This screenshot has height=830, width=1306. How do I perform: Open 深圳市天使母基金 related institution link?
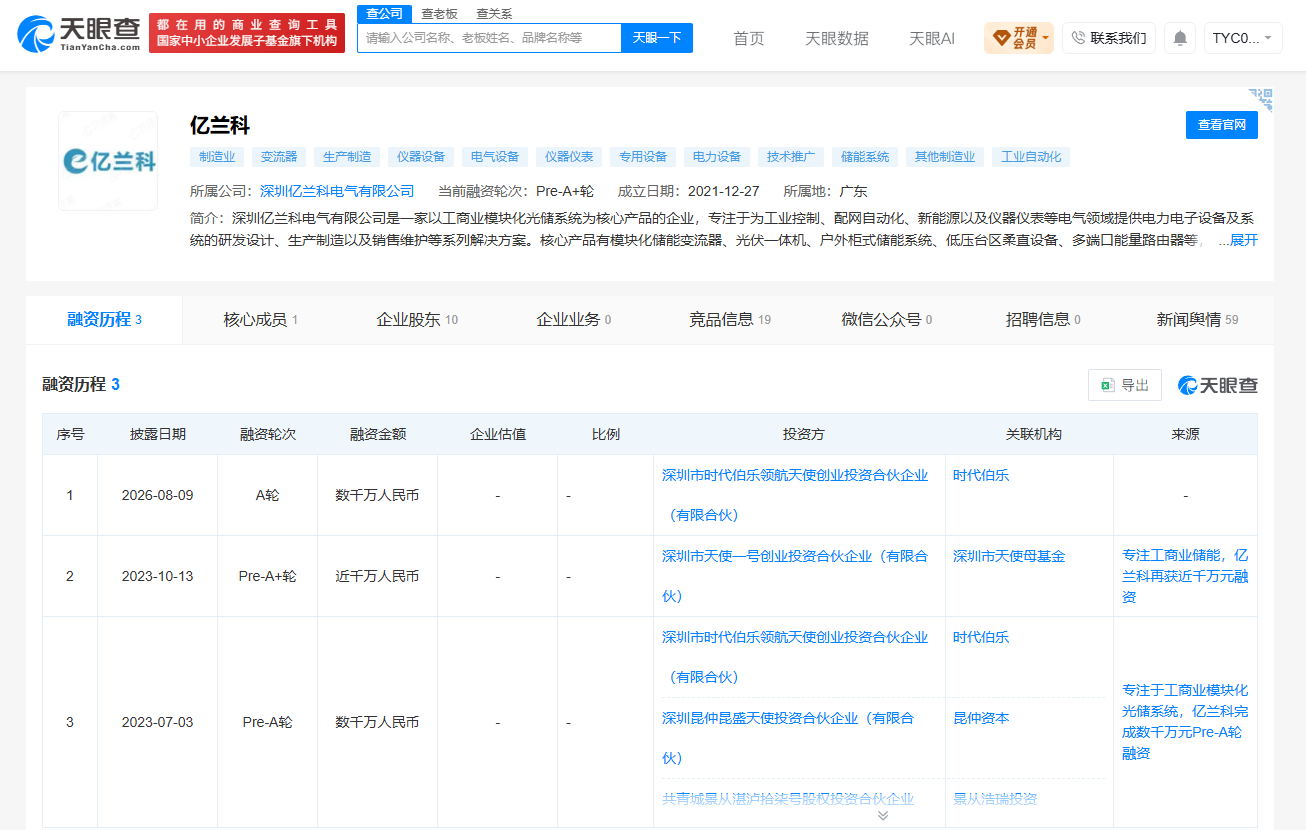tap(1009, 557)
